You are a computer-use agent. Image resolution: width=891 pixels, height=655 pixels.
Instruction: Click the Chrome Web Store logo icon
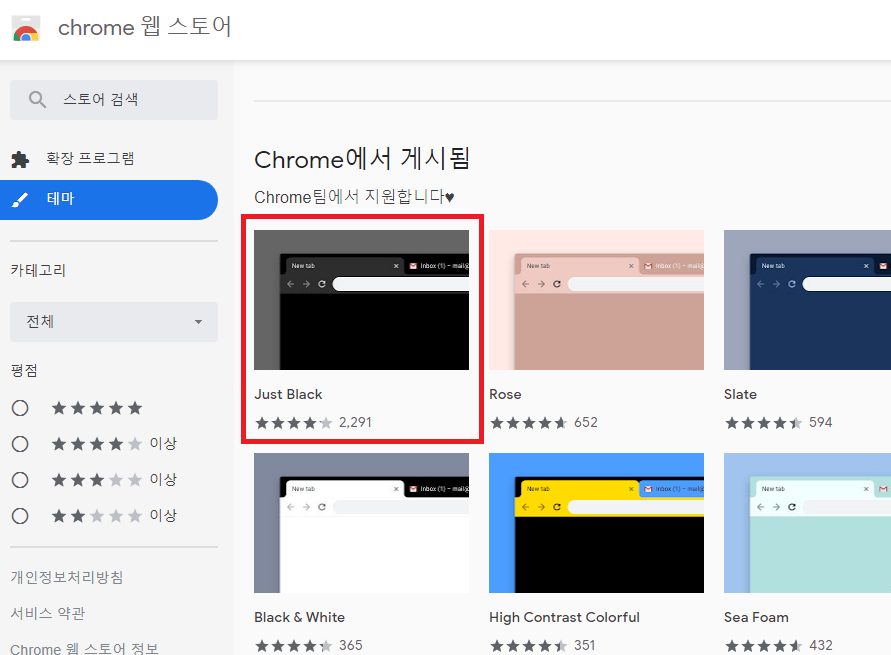(26, 28)
